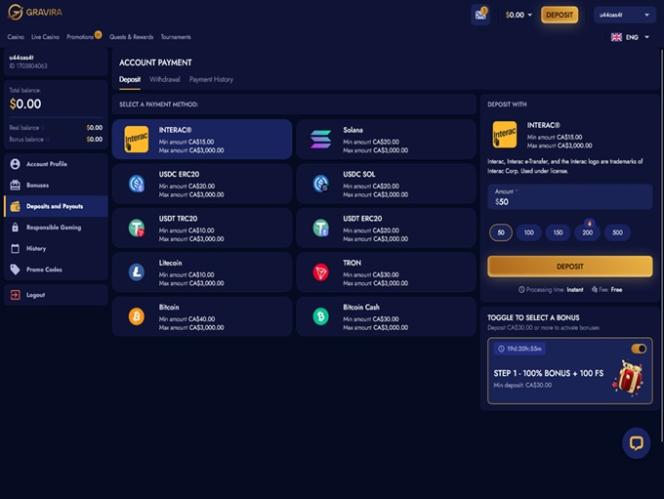Image resolution: width=664 pixels, height=499 pixels.
Task: Open the live chat bubble
Action: (636, 443)
